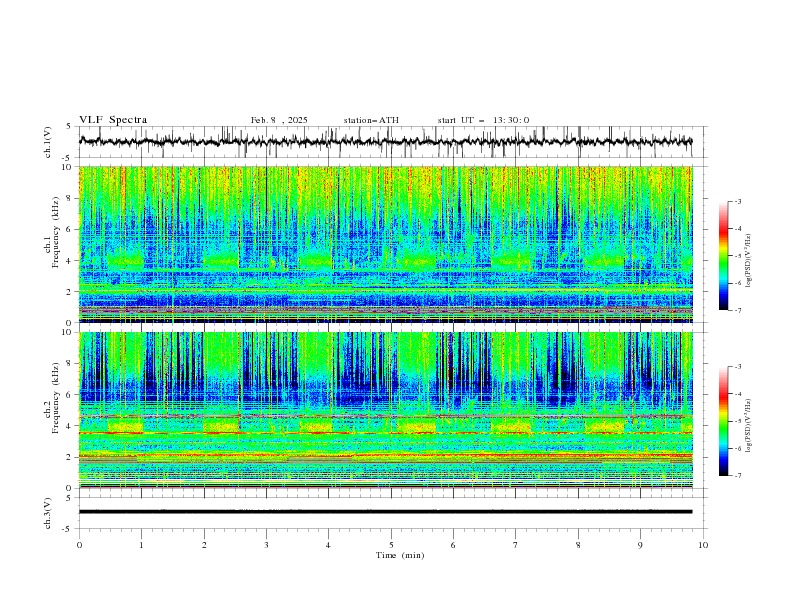Click the "ch.3(V)" axis label
The width and height of the screenshot is (792, 612).
pos(48,513)
